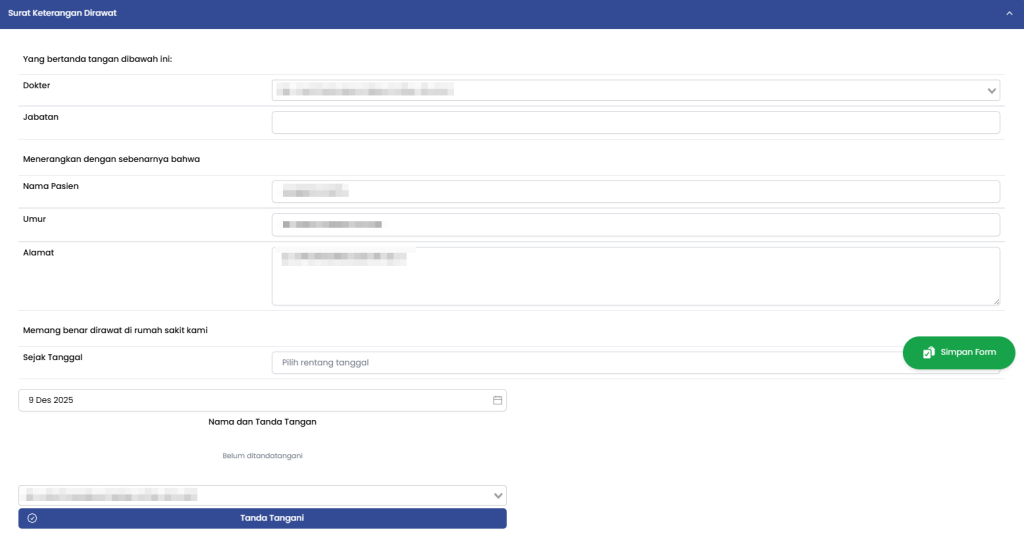Click the Dokter dropdown arrow icon
Screen dimensions: 1024x553
click(992, 91)
